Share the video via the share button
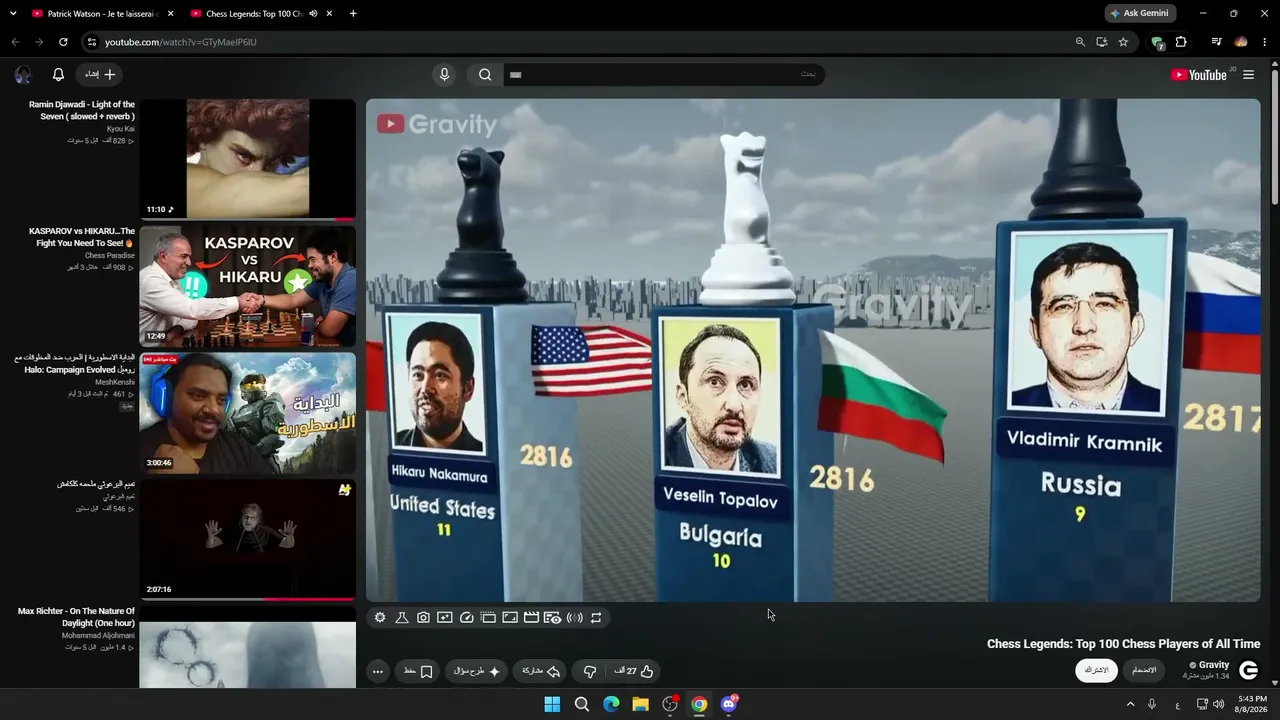The image size is (1280, 720). [x=540, y=671]
